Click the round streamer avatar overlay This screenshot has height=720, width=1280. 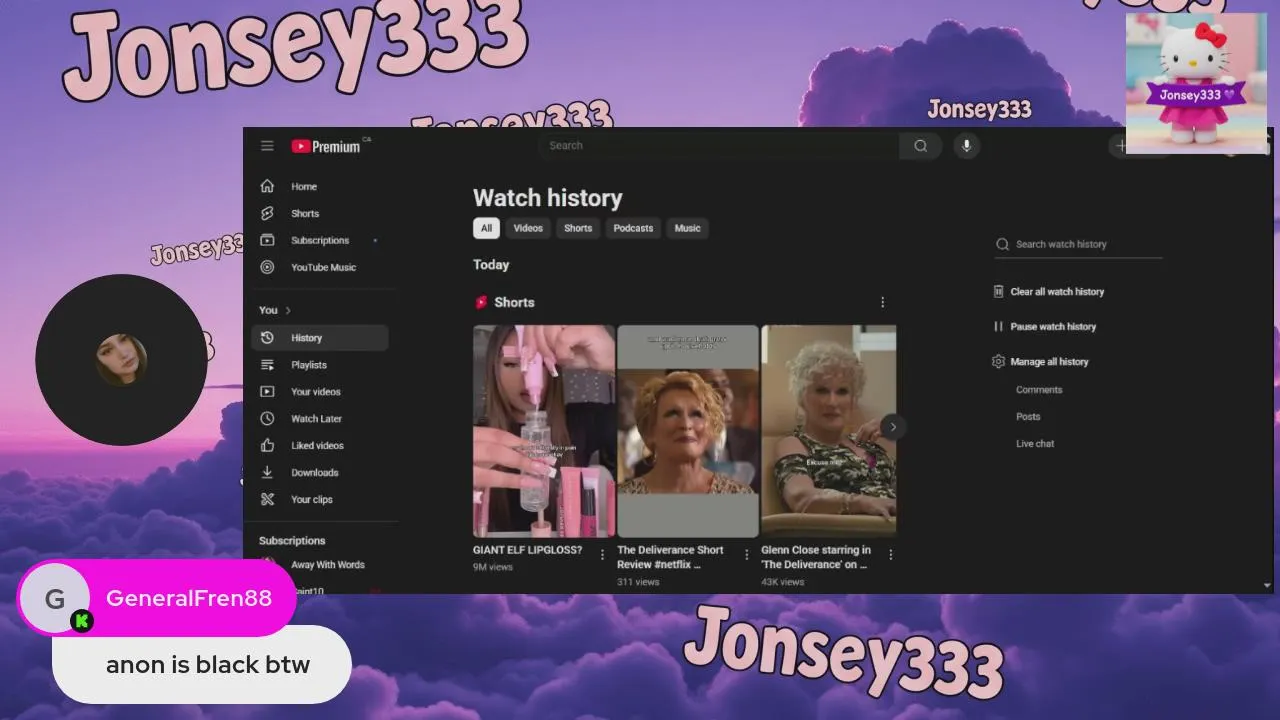(x=121, y=360)
